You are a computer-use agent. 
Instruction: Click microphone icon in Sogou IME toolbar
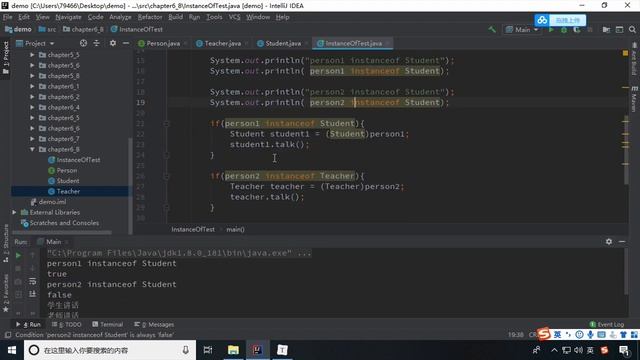pyautogui.click(x=590, y=335)
